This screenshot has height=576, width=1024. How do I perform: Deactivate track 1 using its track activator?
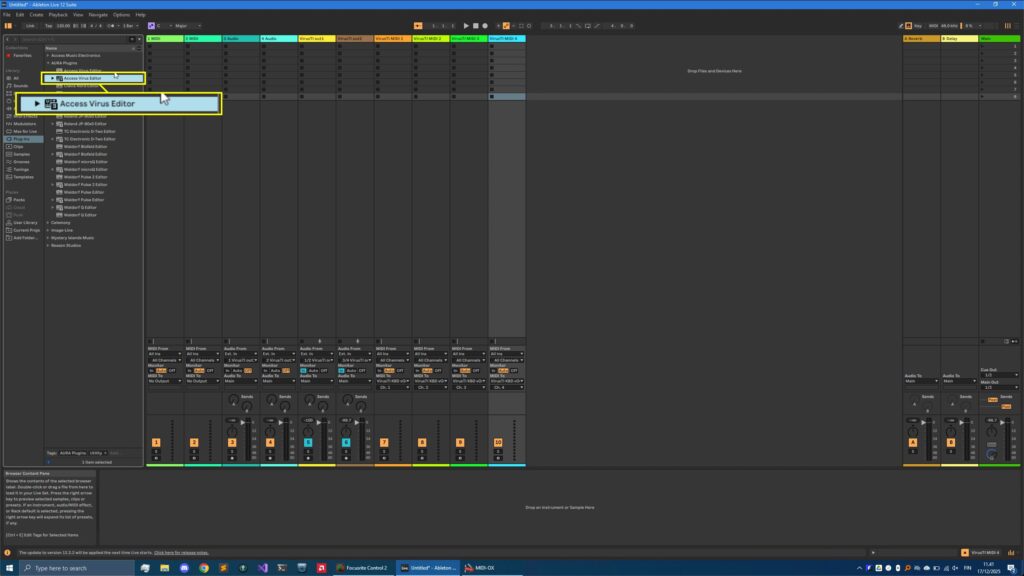[155, 442]
